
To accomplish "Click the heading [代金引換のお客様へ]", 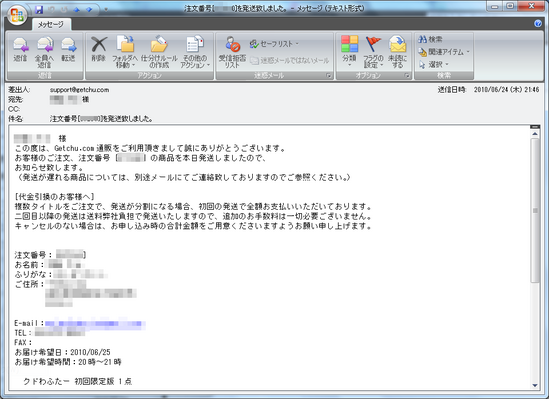I will [x=55, y=197].
